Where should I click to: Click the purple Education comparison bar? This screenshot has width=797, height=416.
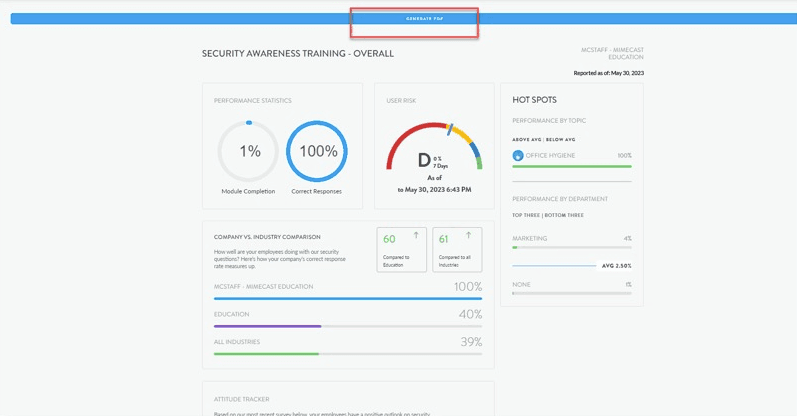pos(268,326)
